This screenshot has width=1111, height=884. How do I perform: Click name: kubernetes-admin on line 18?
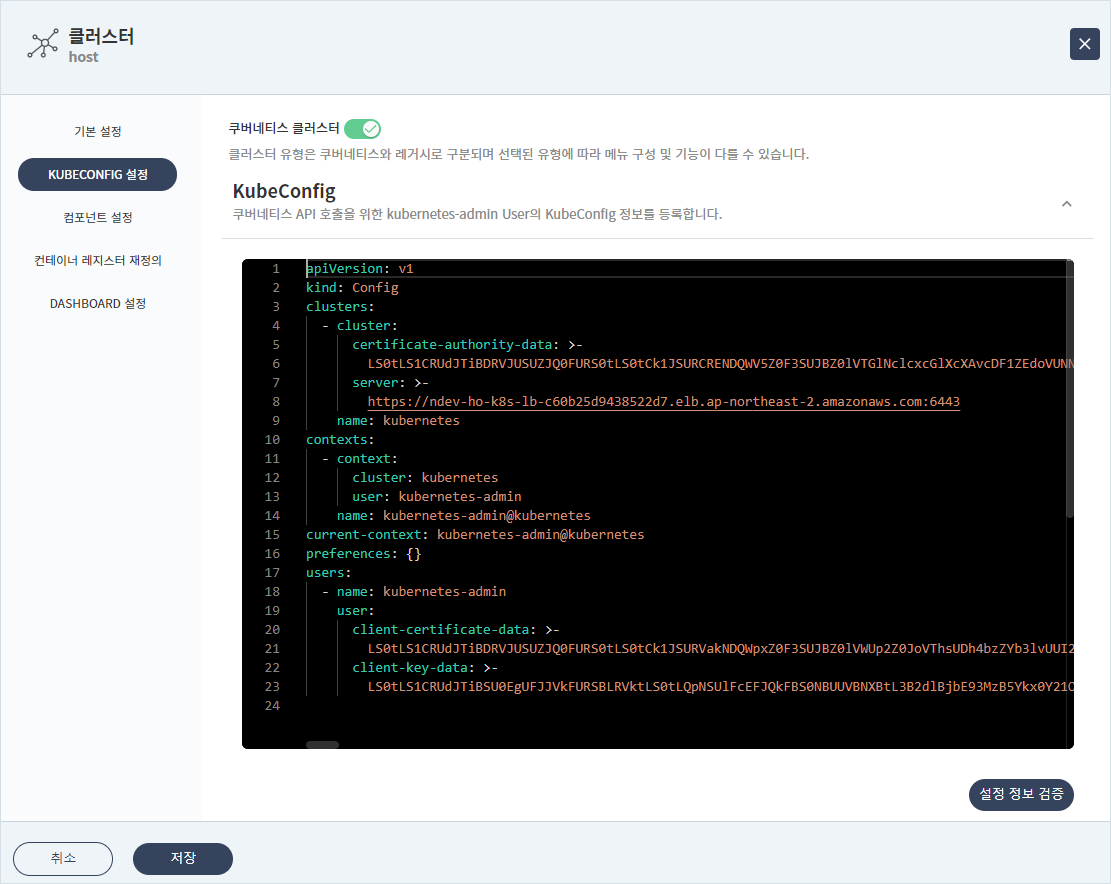click(421, 591)
